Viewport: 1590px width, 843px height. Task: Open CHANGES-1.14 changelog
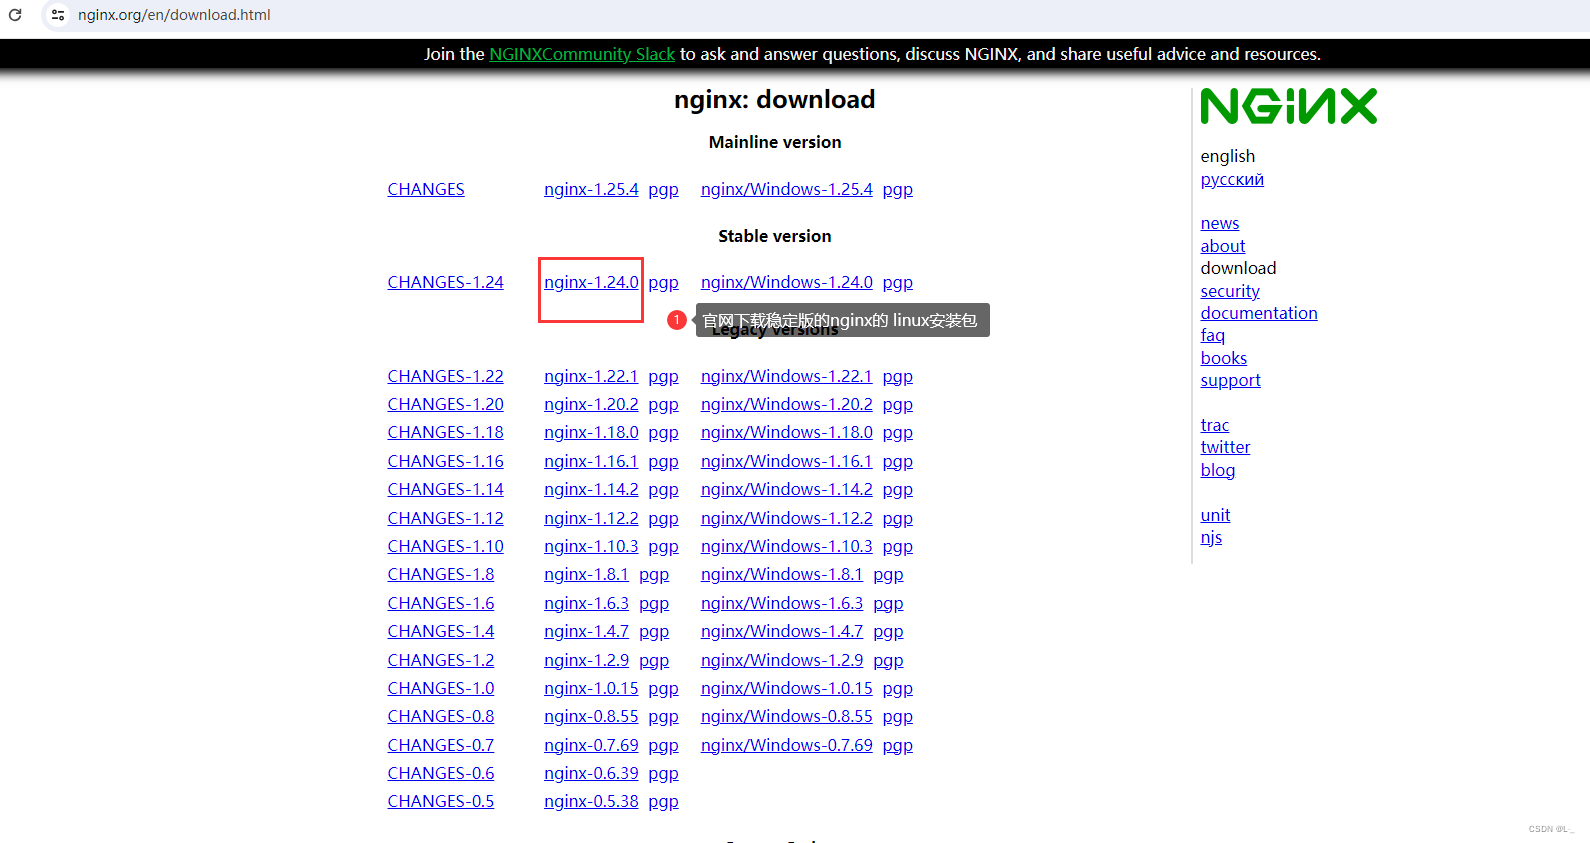pyautogui.click(x=446, y=489)
